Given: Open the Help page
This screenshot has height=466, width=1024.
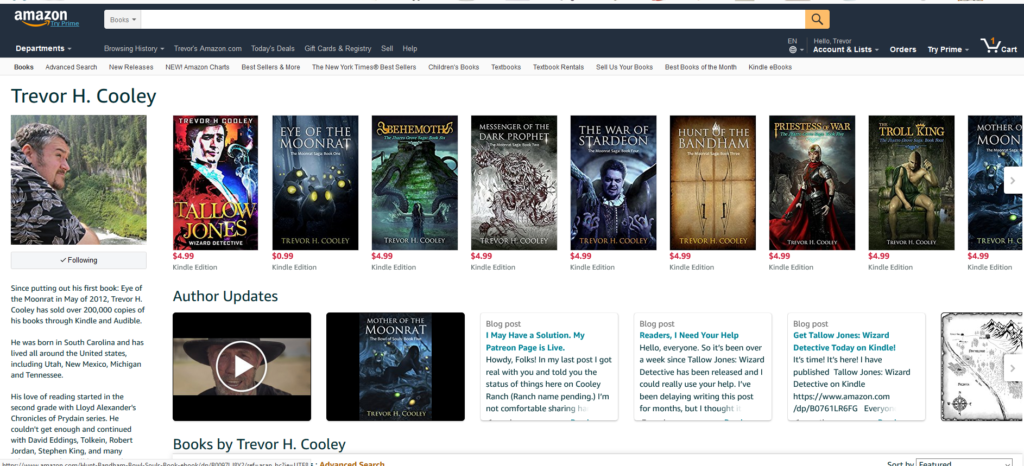Looking at the screenshot, I should [x=410, y=49].
